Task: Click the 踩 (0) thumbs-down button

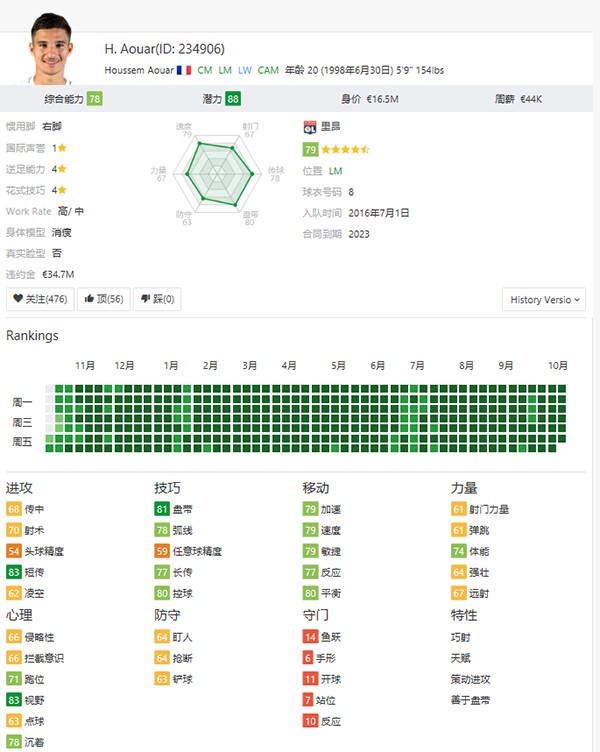Action: pyautogui.click(x=157, y=299)
